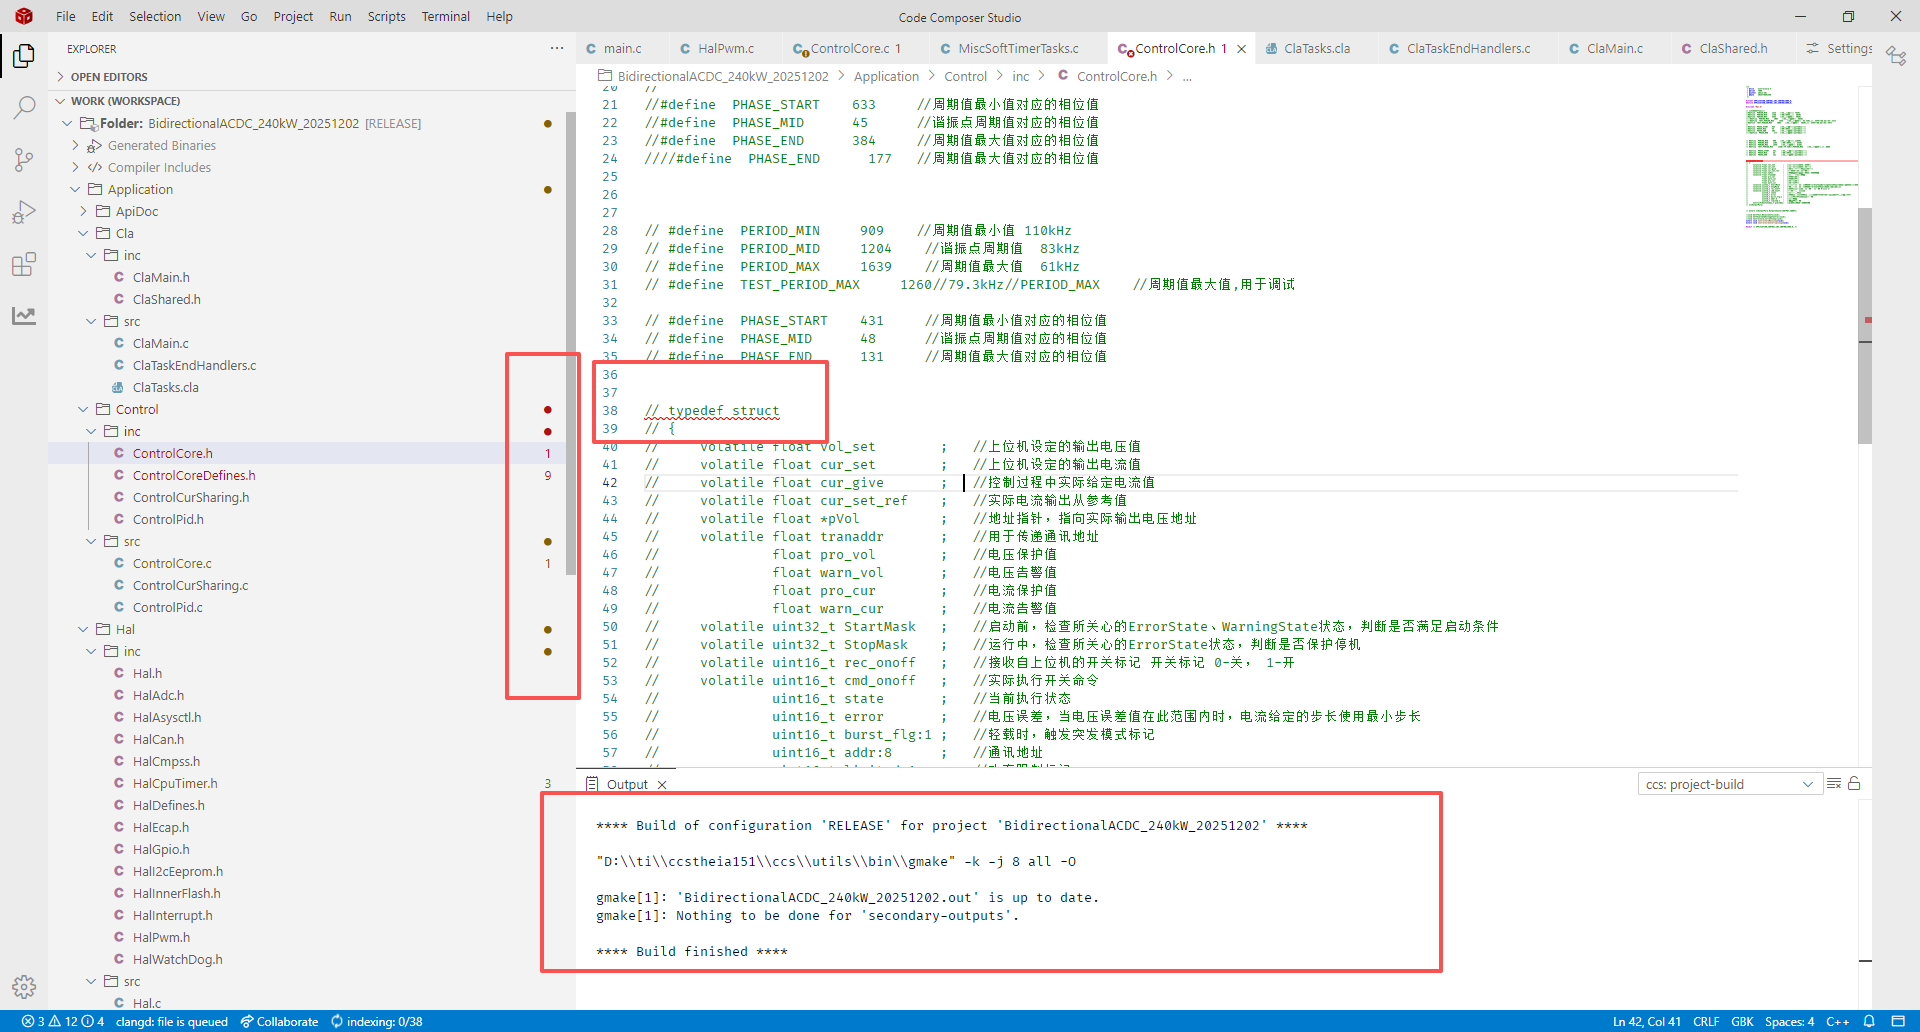The width and height of the screenshot is (1920, 1032).
Task: Toggle output scroll lock icon
Action: click(x=1854, y=784)
